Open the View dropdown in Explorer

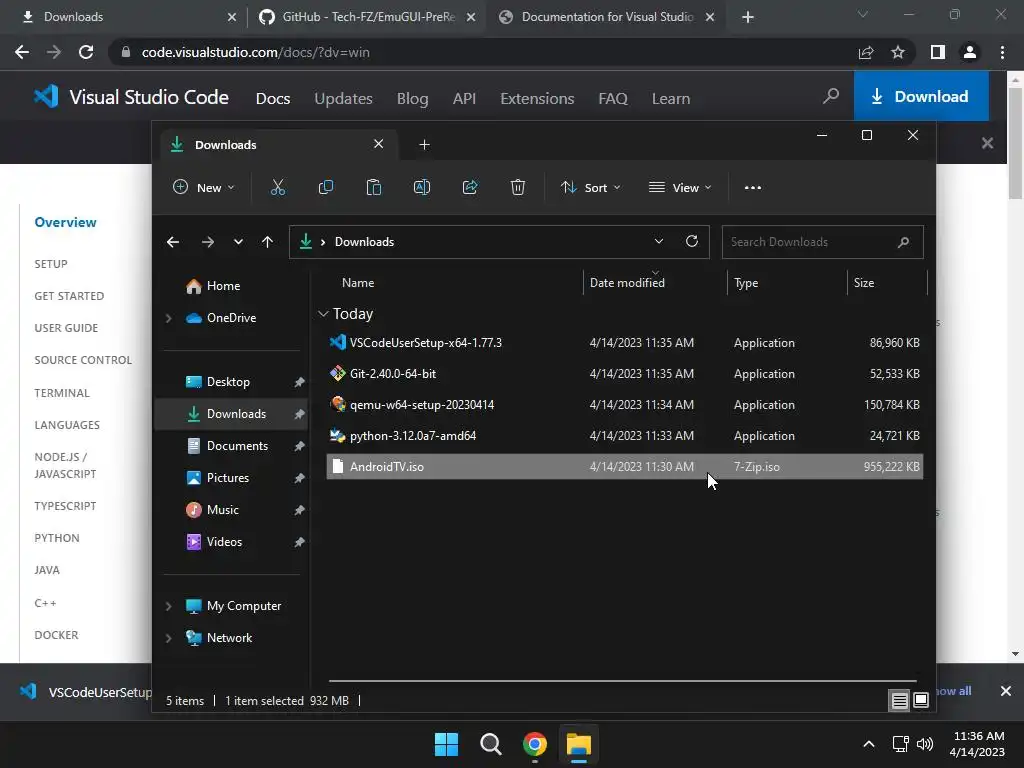(x=680, y=187)
